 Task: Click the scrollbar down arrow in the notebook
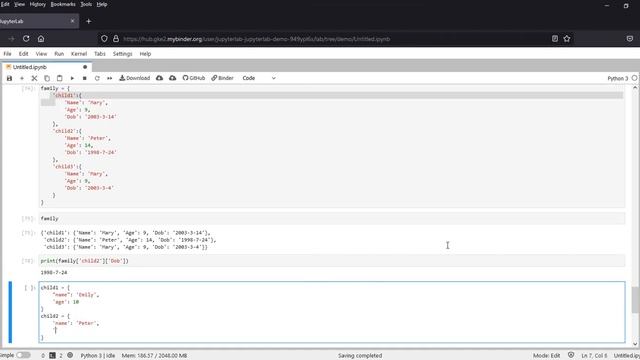tap(635, 344)
